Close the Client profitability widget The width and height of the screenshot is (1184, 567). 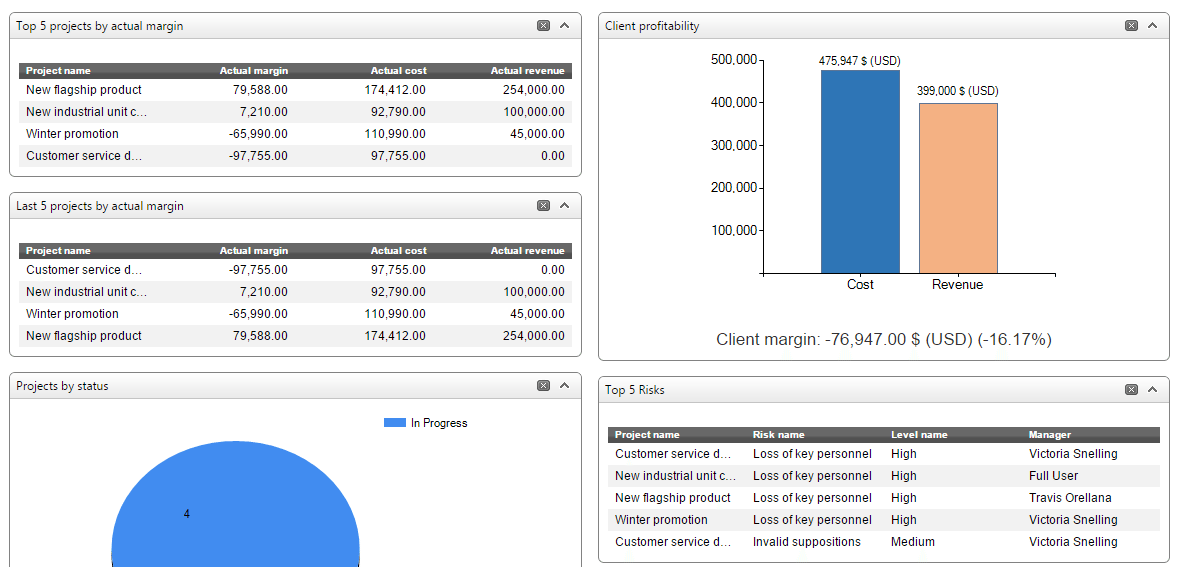coord(1131,26)
